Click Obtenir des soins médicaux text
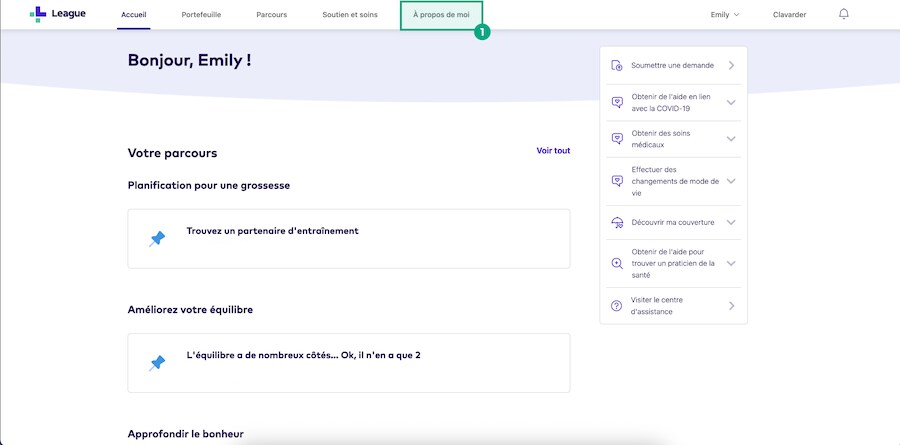Image resolution: width=900 pixels, height=445 pixels. click(661, 139)
